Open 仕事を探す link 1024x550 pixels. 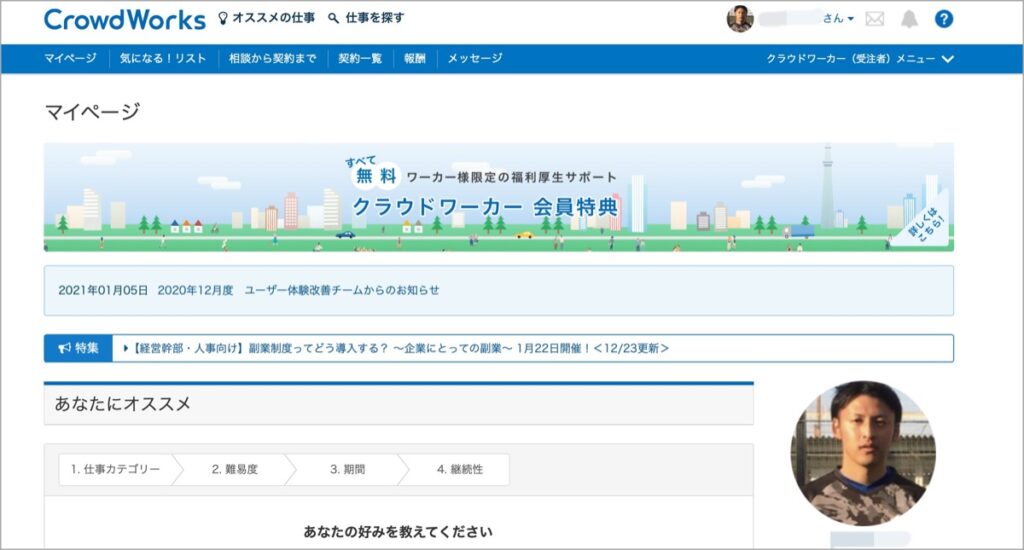pos(374,18)
